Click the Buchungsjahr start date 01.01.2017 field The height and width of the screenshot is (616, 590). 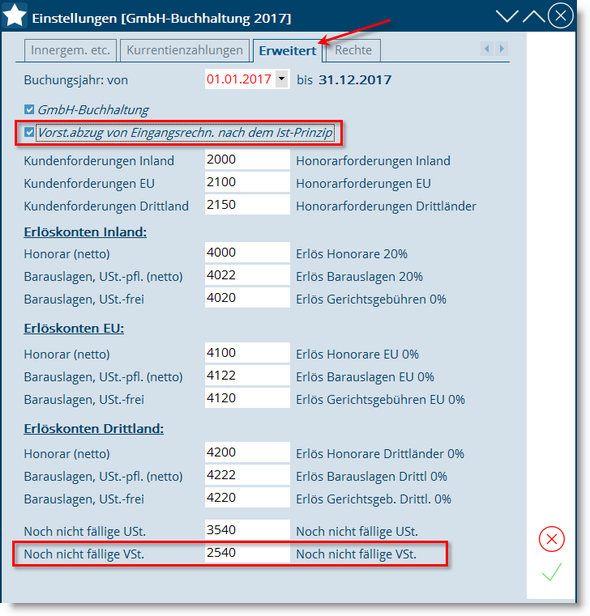[240, 79]
